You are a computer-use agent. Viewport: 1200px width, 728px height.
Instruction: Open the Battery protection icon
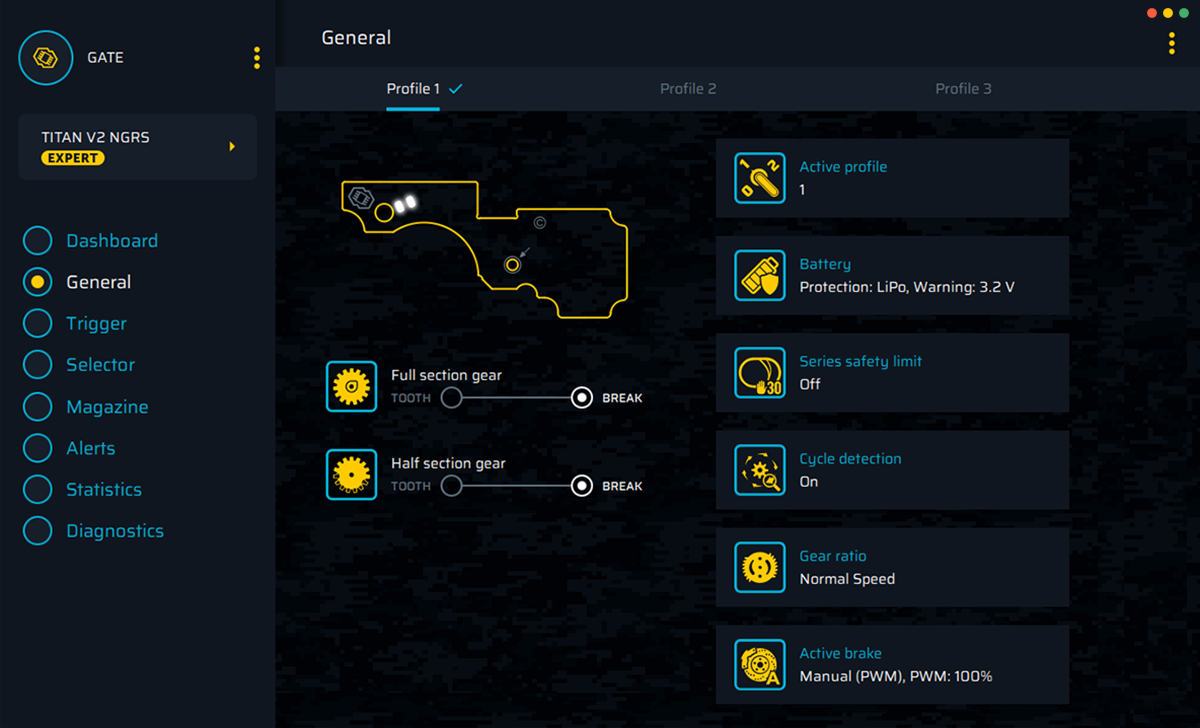pyautogui.click(x=760, y=275)
